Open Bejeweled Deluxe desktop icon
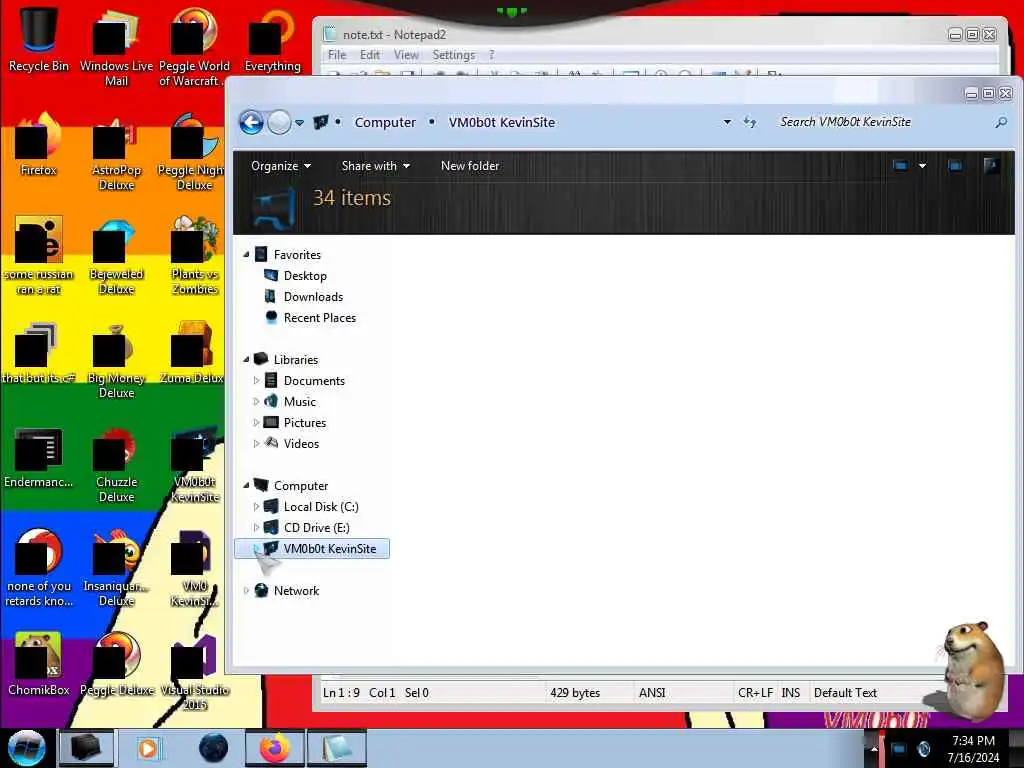This screenshot has width=1024, height=768. [x=116, y=256]
